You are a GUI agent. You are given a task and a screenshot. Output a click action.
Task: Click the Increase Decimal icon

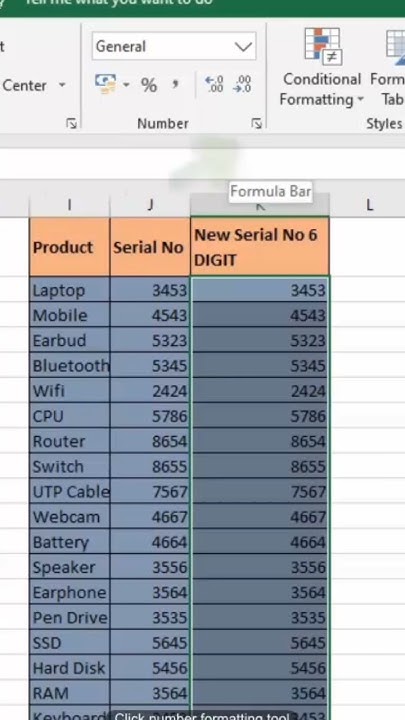tap(214, 85)
